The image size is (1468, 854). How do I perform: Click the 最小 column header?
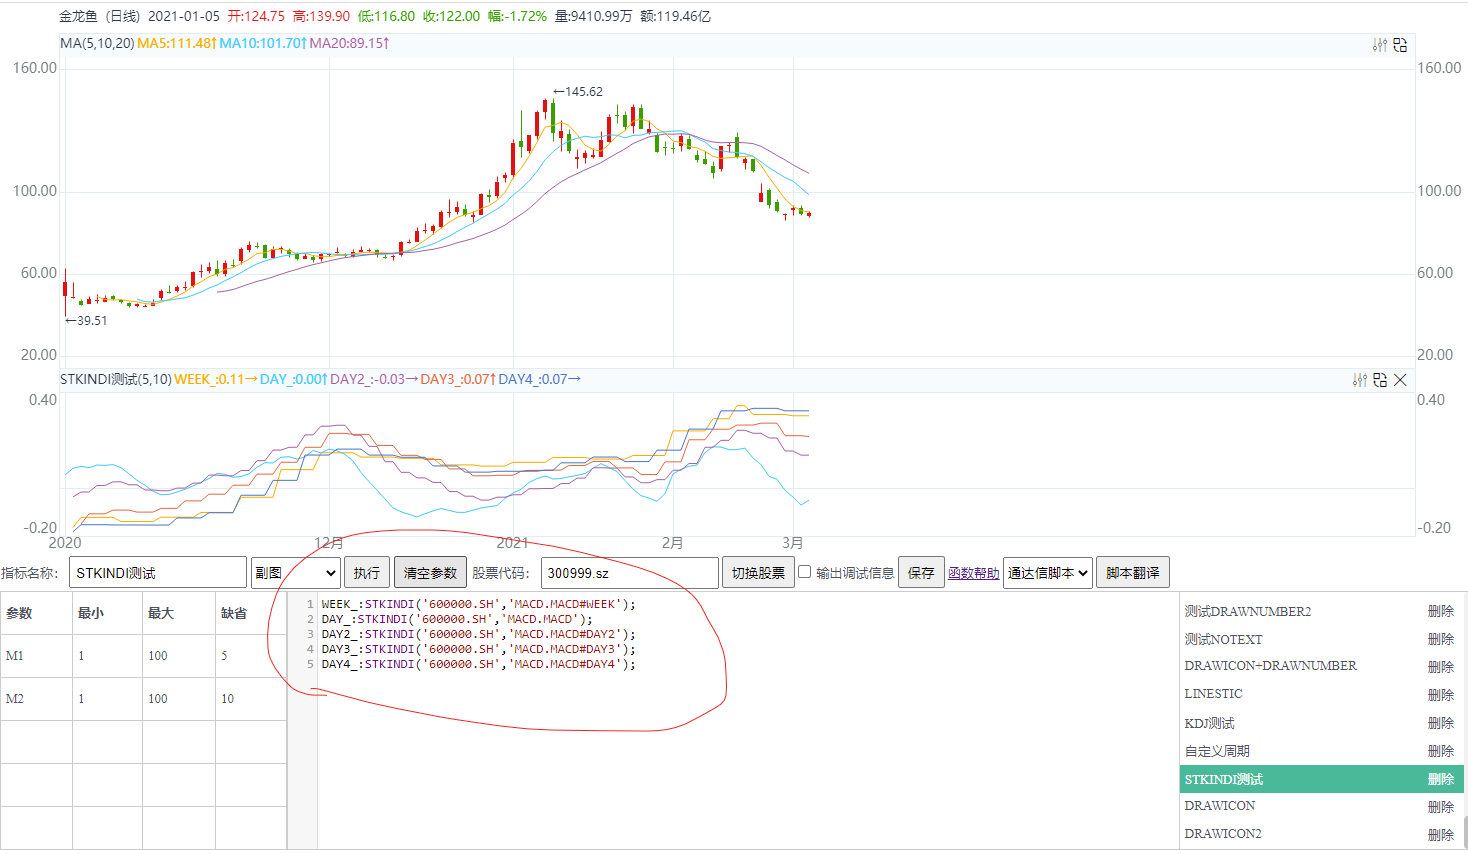coord(108,613)
